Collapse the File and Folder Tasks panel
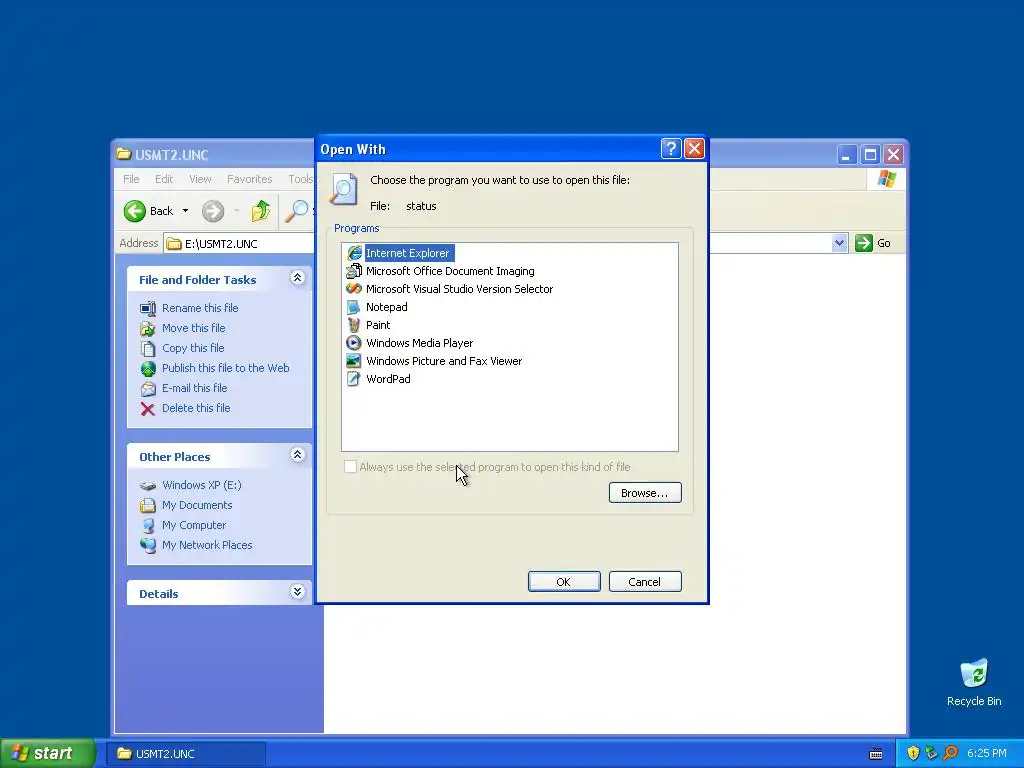This screenshot has height=768, width=1024. click(297, 278)
